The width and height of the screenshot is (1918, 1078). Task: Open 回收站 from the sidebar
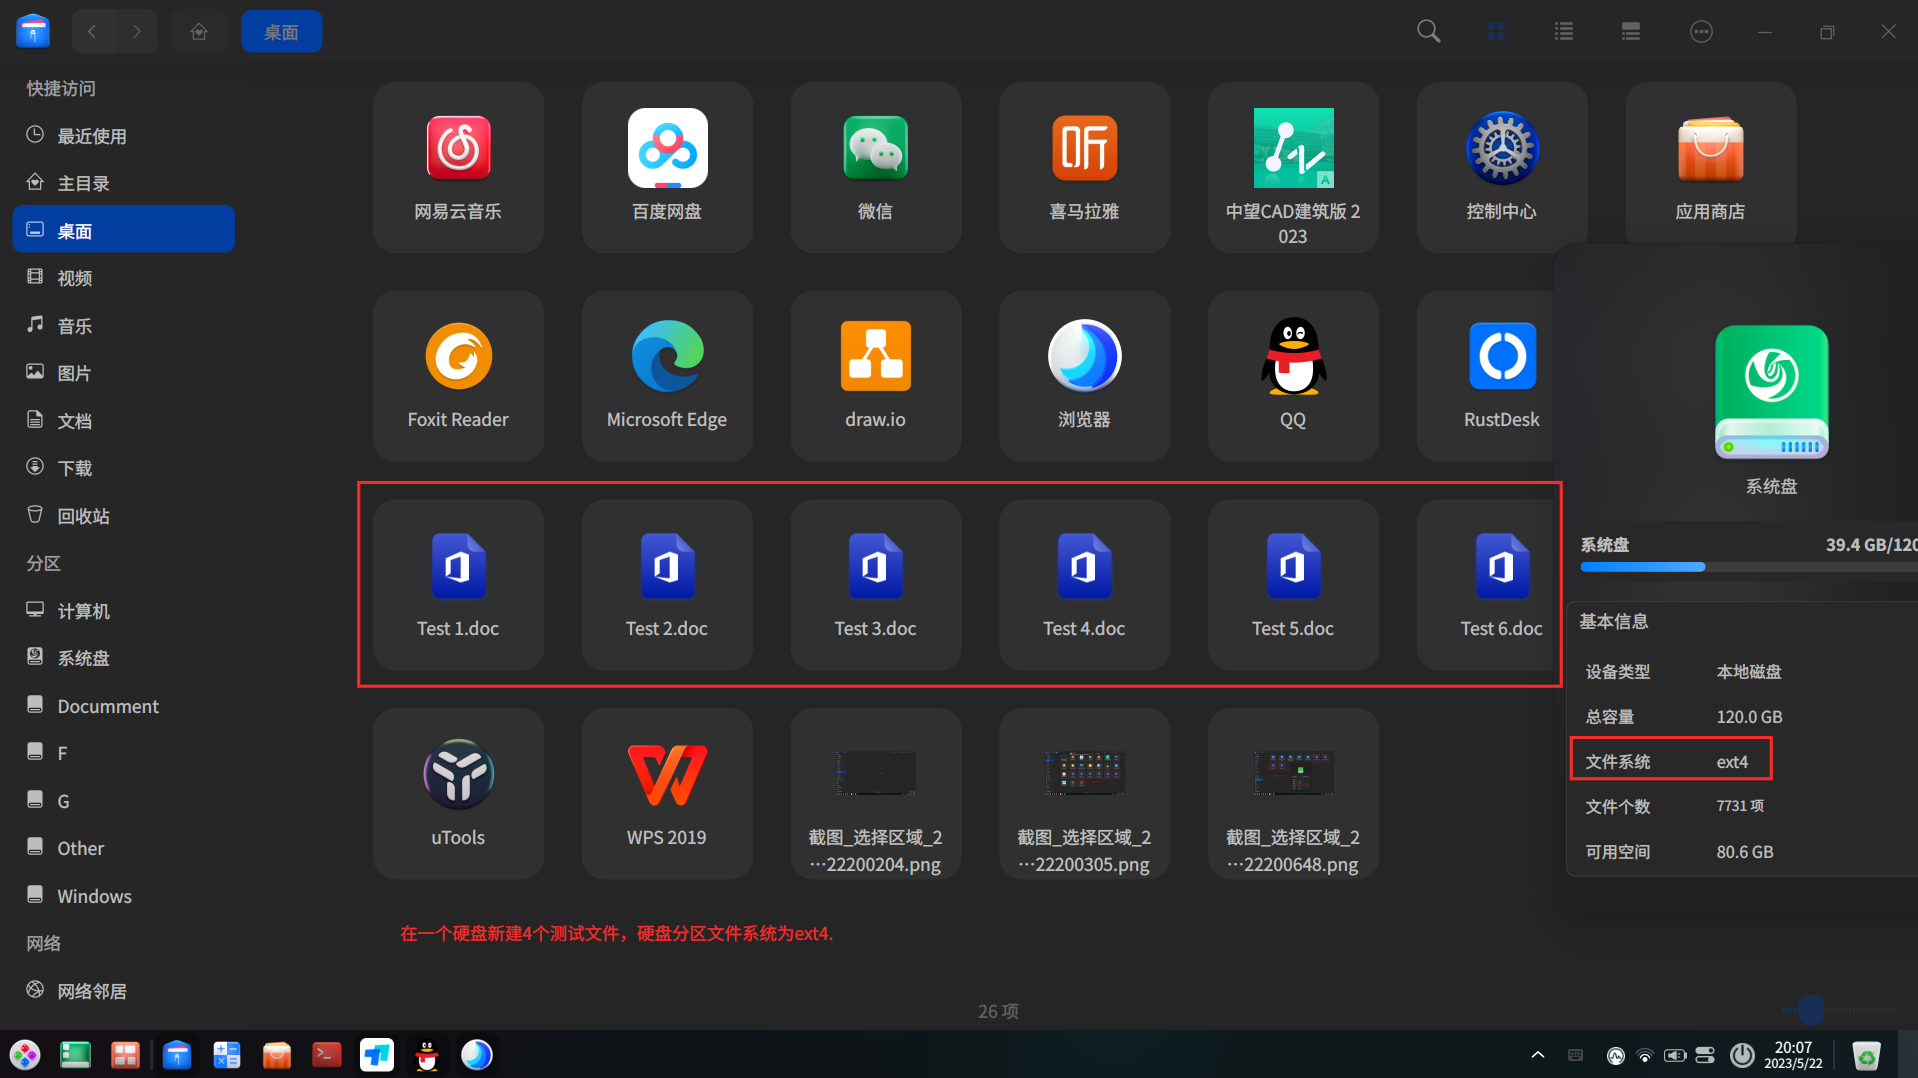tap(84, 515)
